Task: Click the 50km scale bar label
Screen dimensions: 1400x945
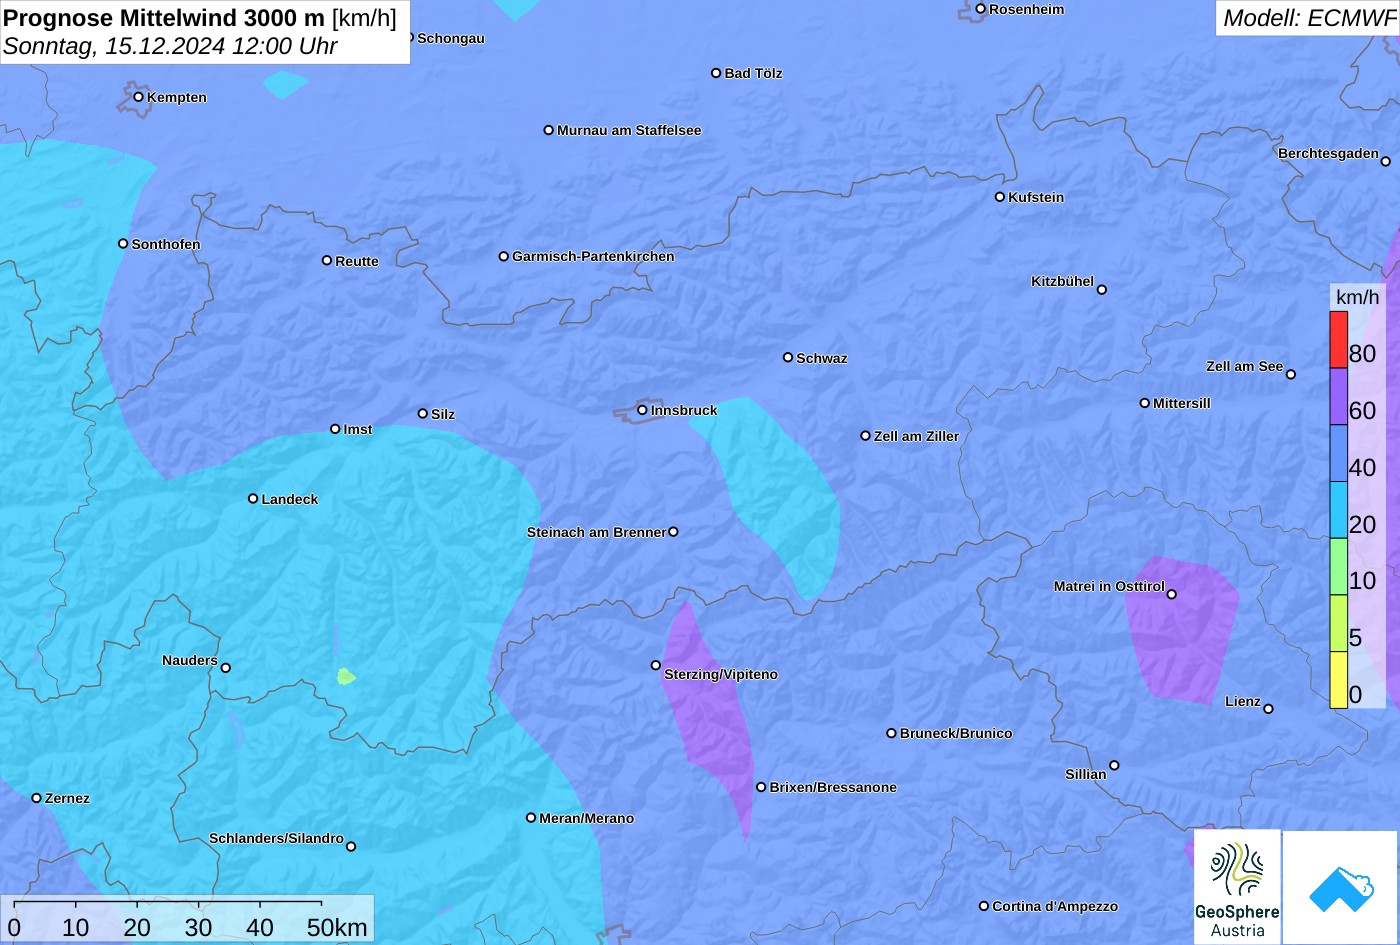Action: (337, 928)
